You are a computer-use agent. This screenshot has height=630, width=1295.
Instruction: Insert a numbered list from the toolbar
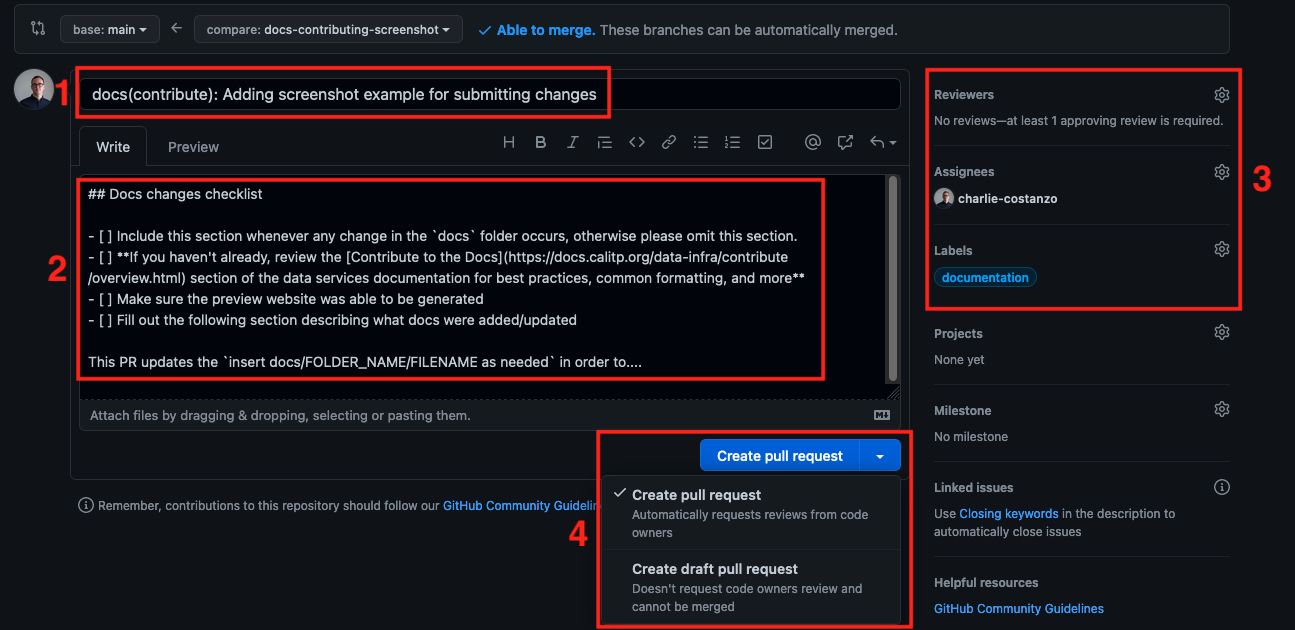732,143
